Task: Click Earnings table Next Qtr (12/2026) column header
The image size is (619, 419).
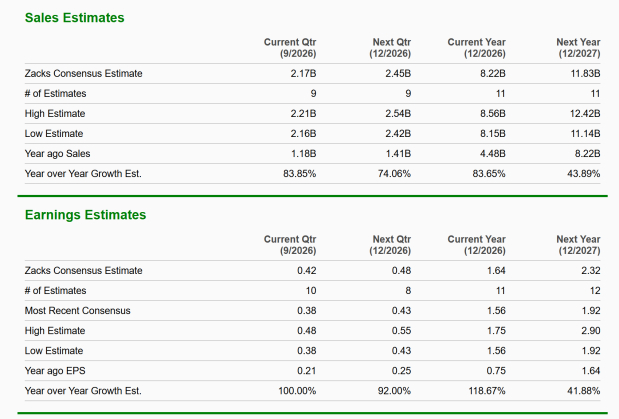Action: pos(390,245)
